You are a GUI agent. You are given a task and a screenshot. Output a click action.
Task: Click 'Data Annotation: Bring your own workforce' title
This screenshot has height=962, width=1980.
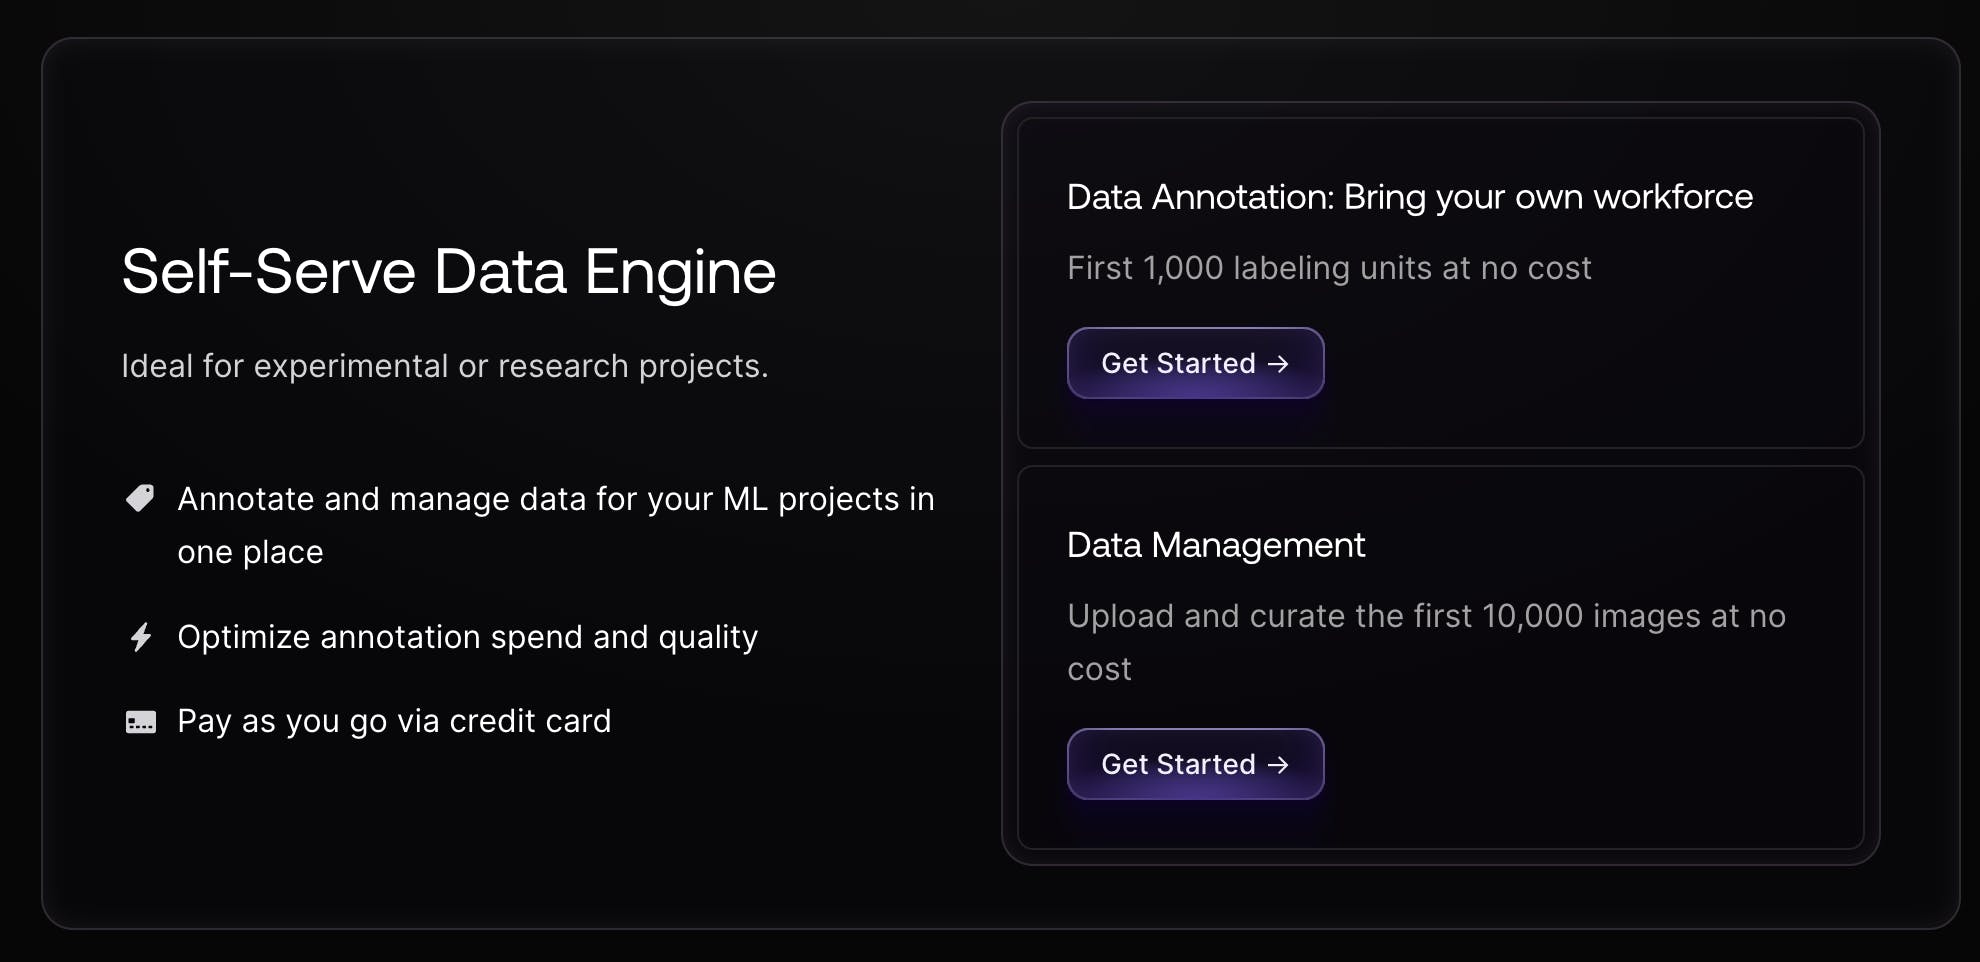pyautogui.click(x=1409, y=197)
